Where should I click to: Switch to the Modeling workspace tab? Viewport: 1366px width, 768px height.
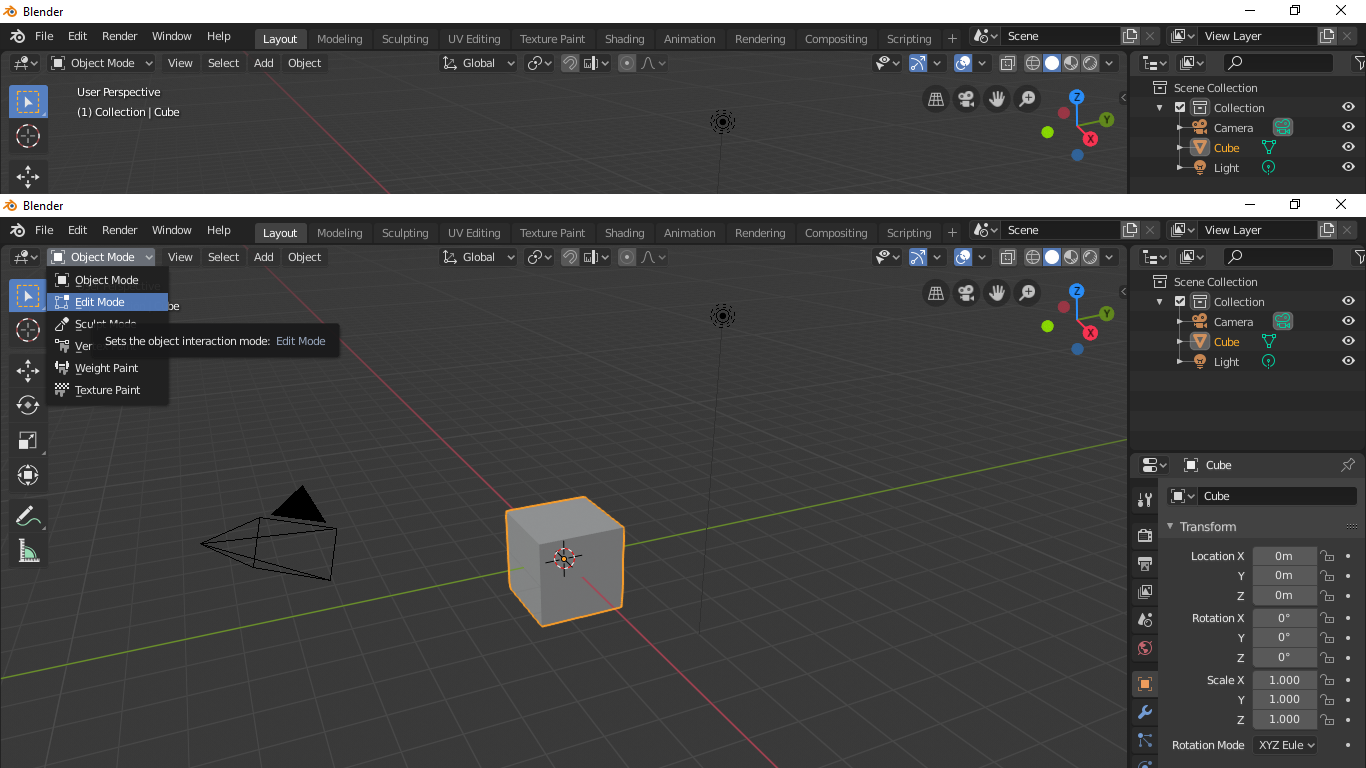click(339, 232)
